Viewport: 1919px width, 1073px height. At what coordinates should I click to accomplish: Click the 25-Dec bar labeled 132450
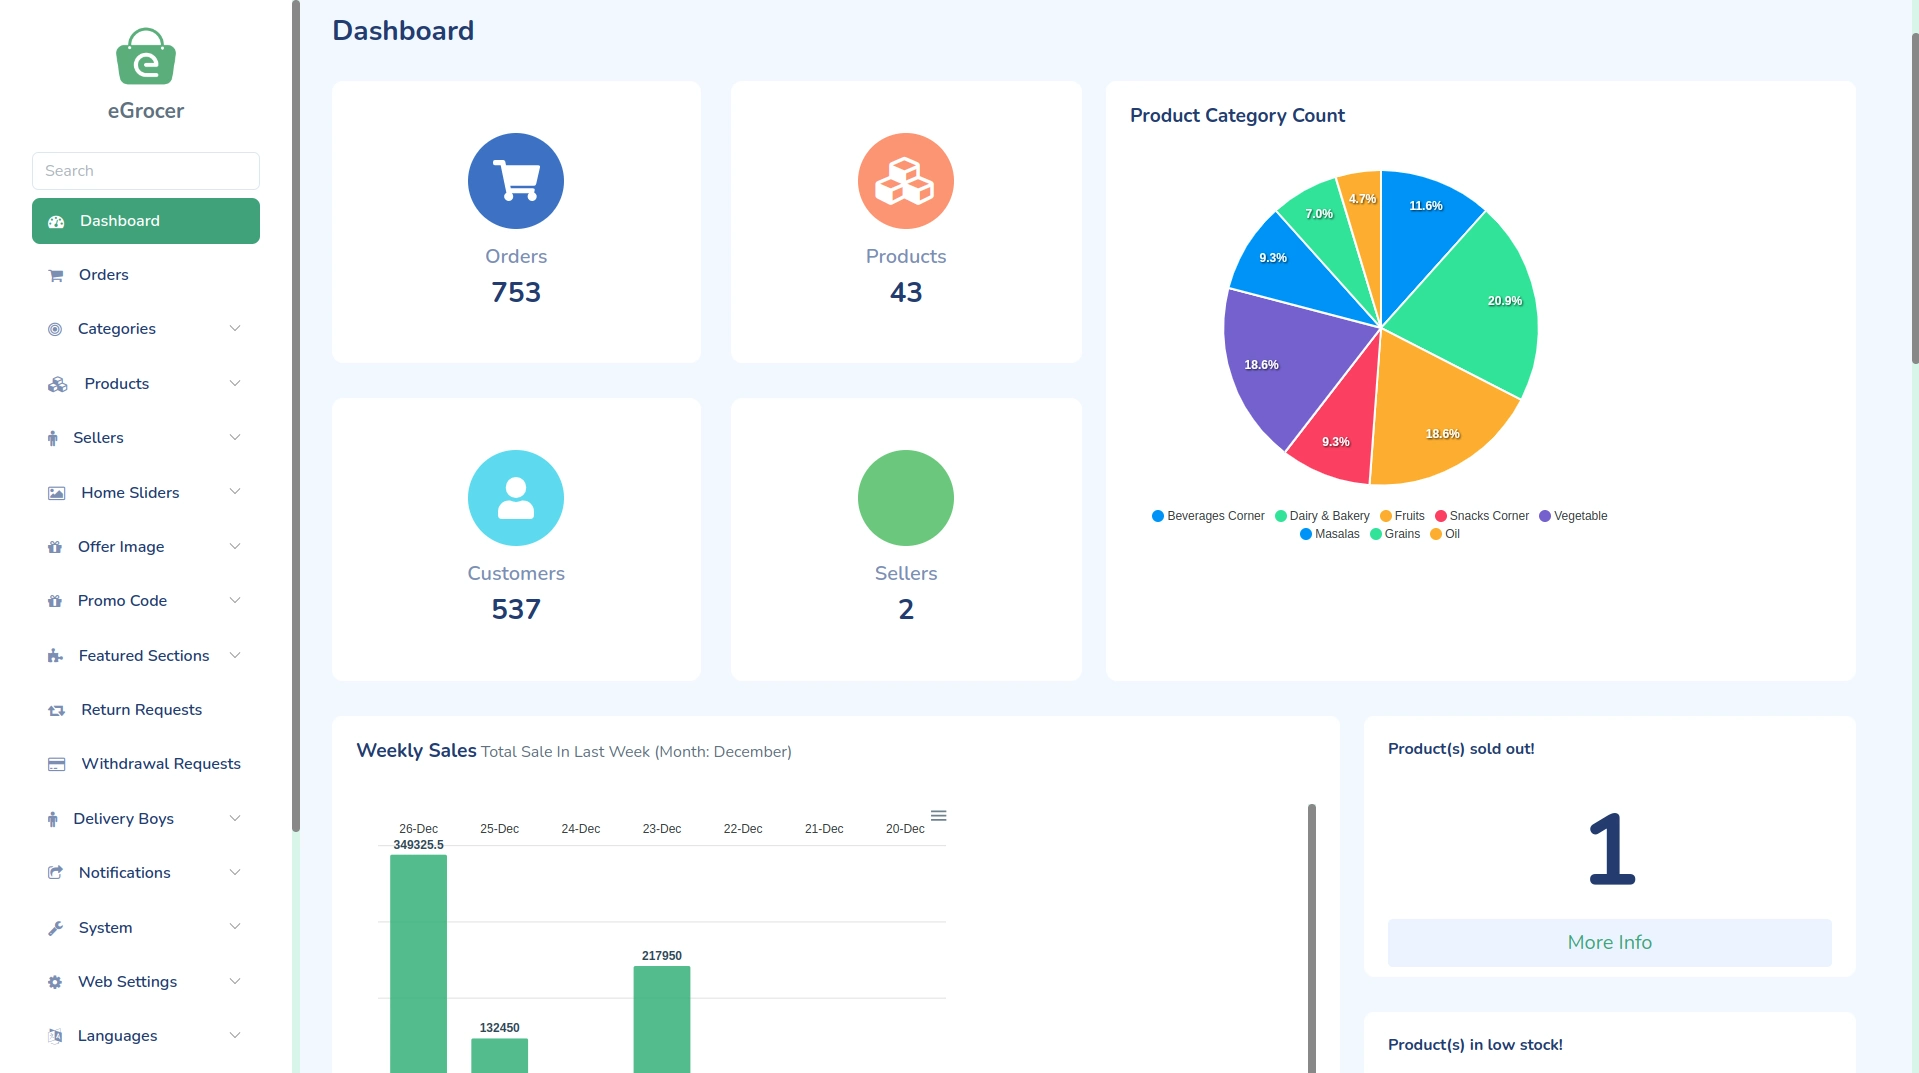click(500, 1055)
